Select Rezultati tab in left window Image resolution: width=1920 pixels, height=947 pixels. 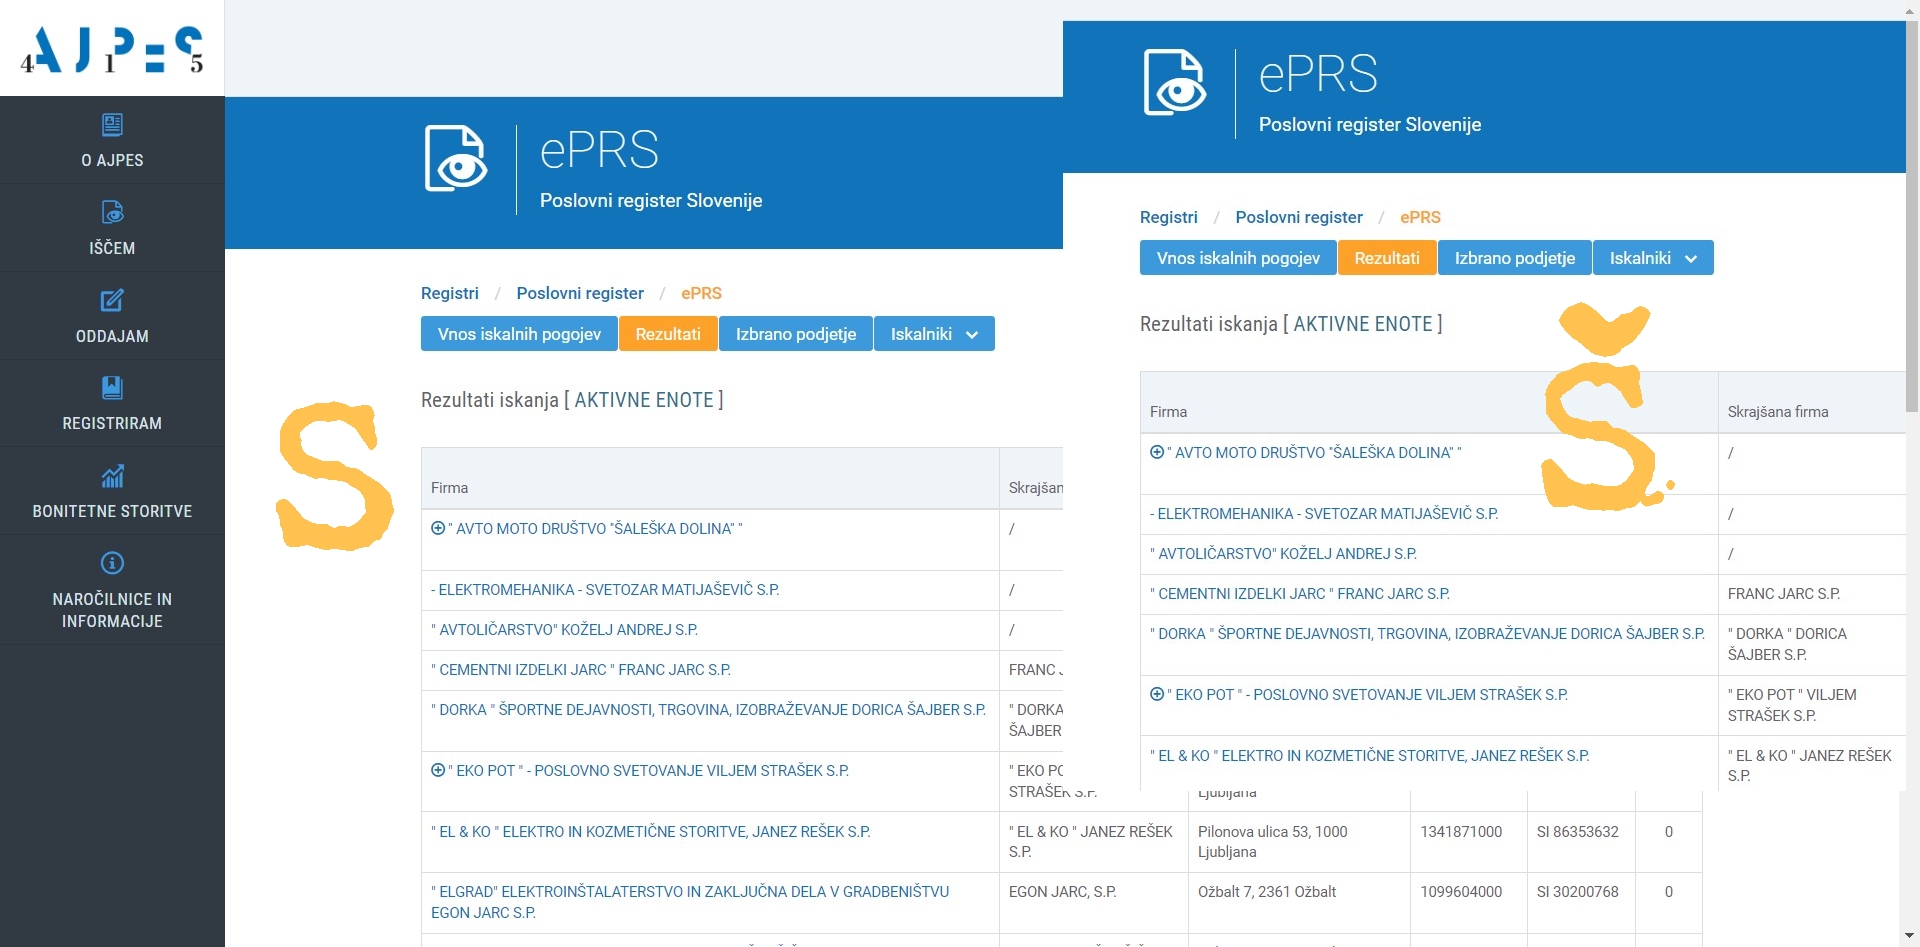(x=668, y=334)
